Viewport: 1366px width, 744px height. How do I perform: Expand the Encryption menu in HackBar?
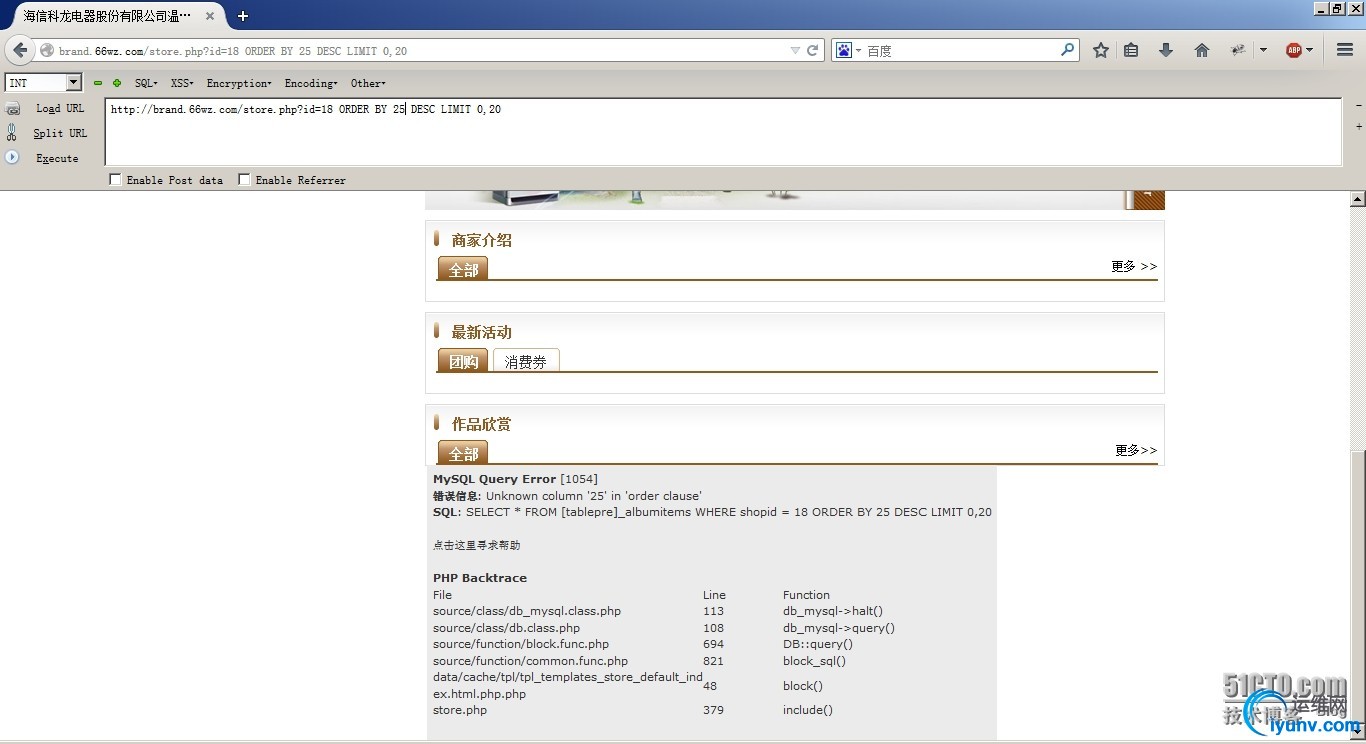(239, 83)
